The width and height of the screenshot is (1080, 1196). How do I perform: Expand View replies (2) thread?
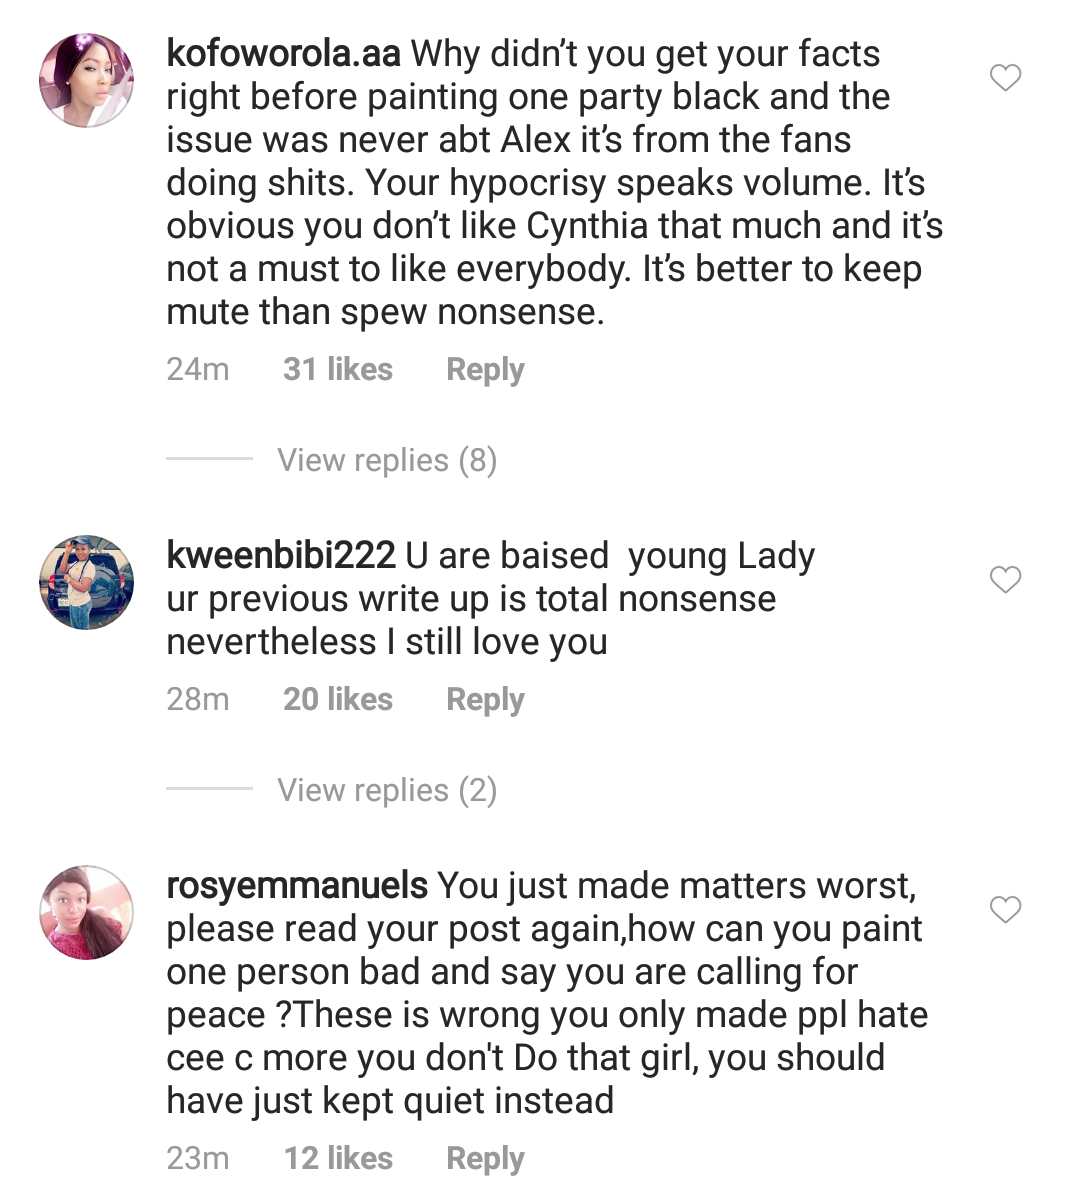387,790
